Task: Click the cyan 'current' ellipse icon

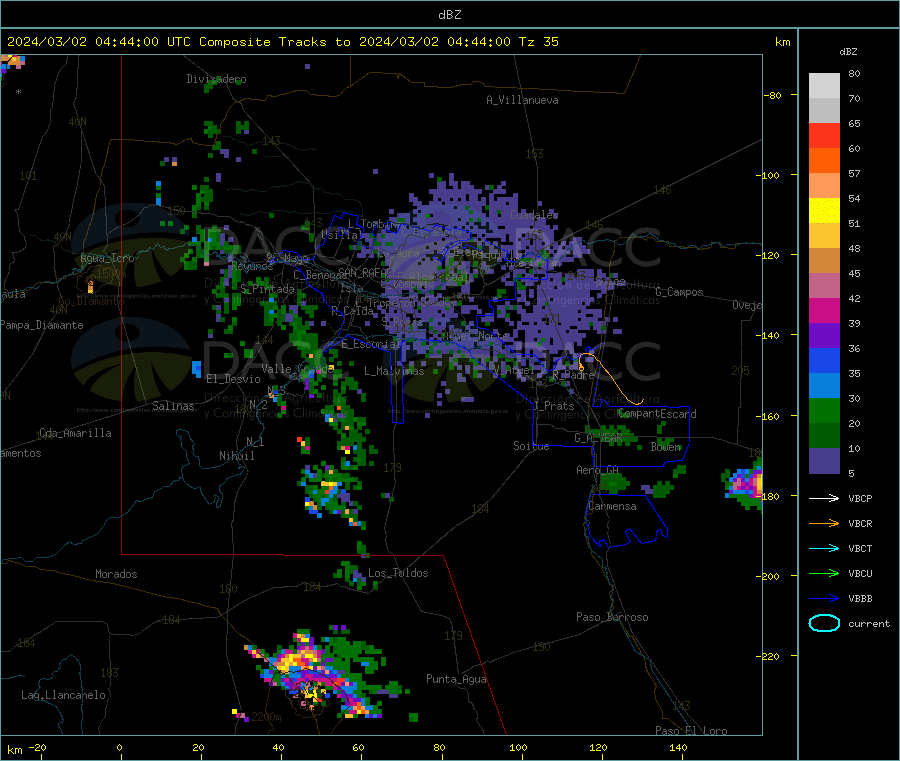Action: tap(824, 623)
